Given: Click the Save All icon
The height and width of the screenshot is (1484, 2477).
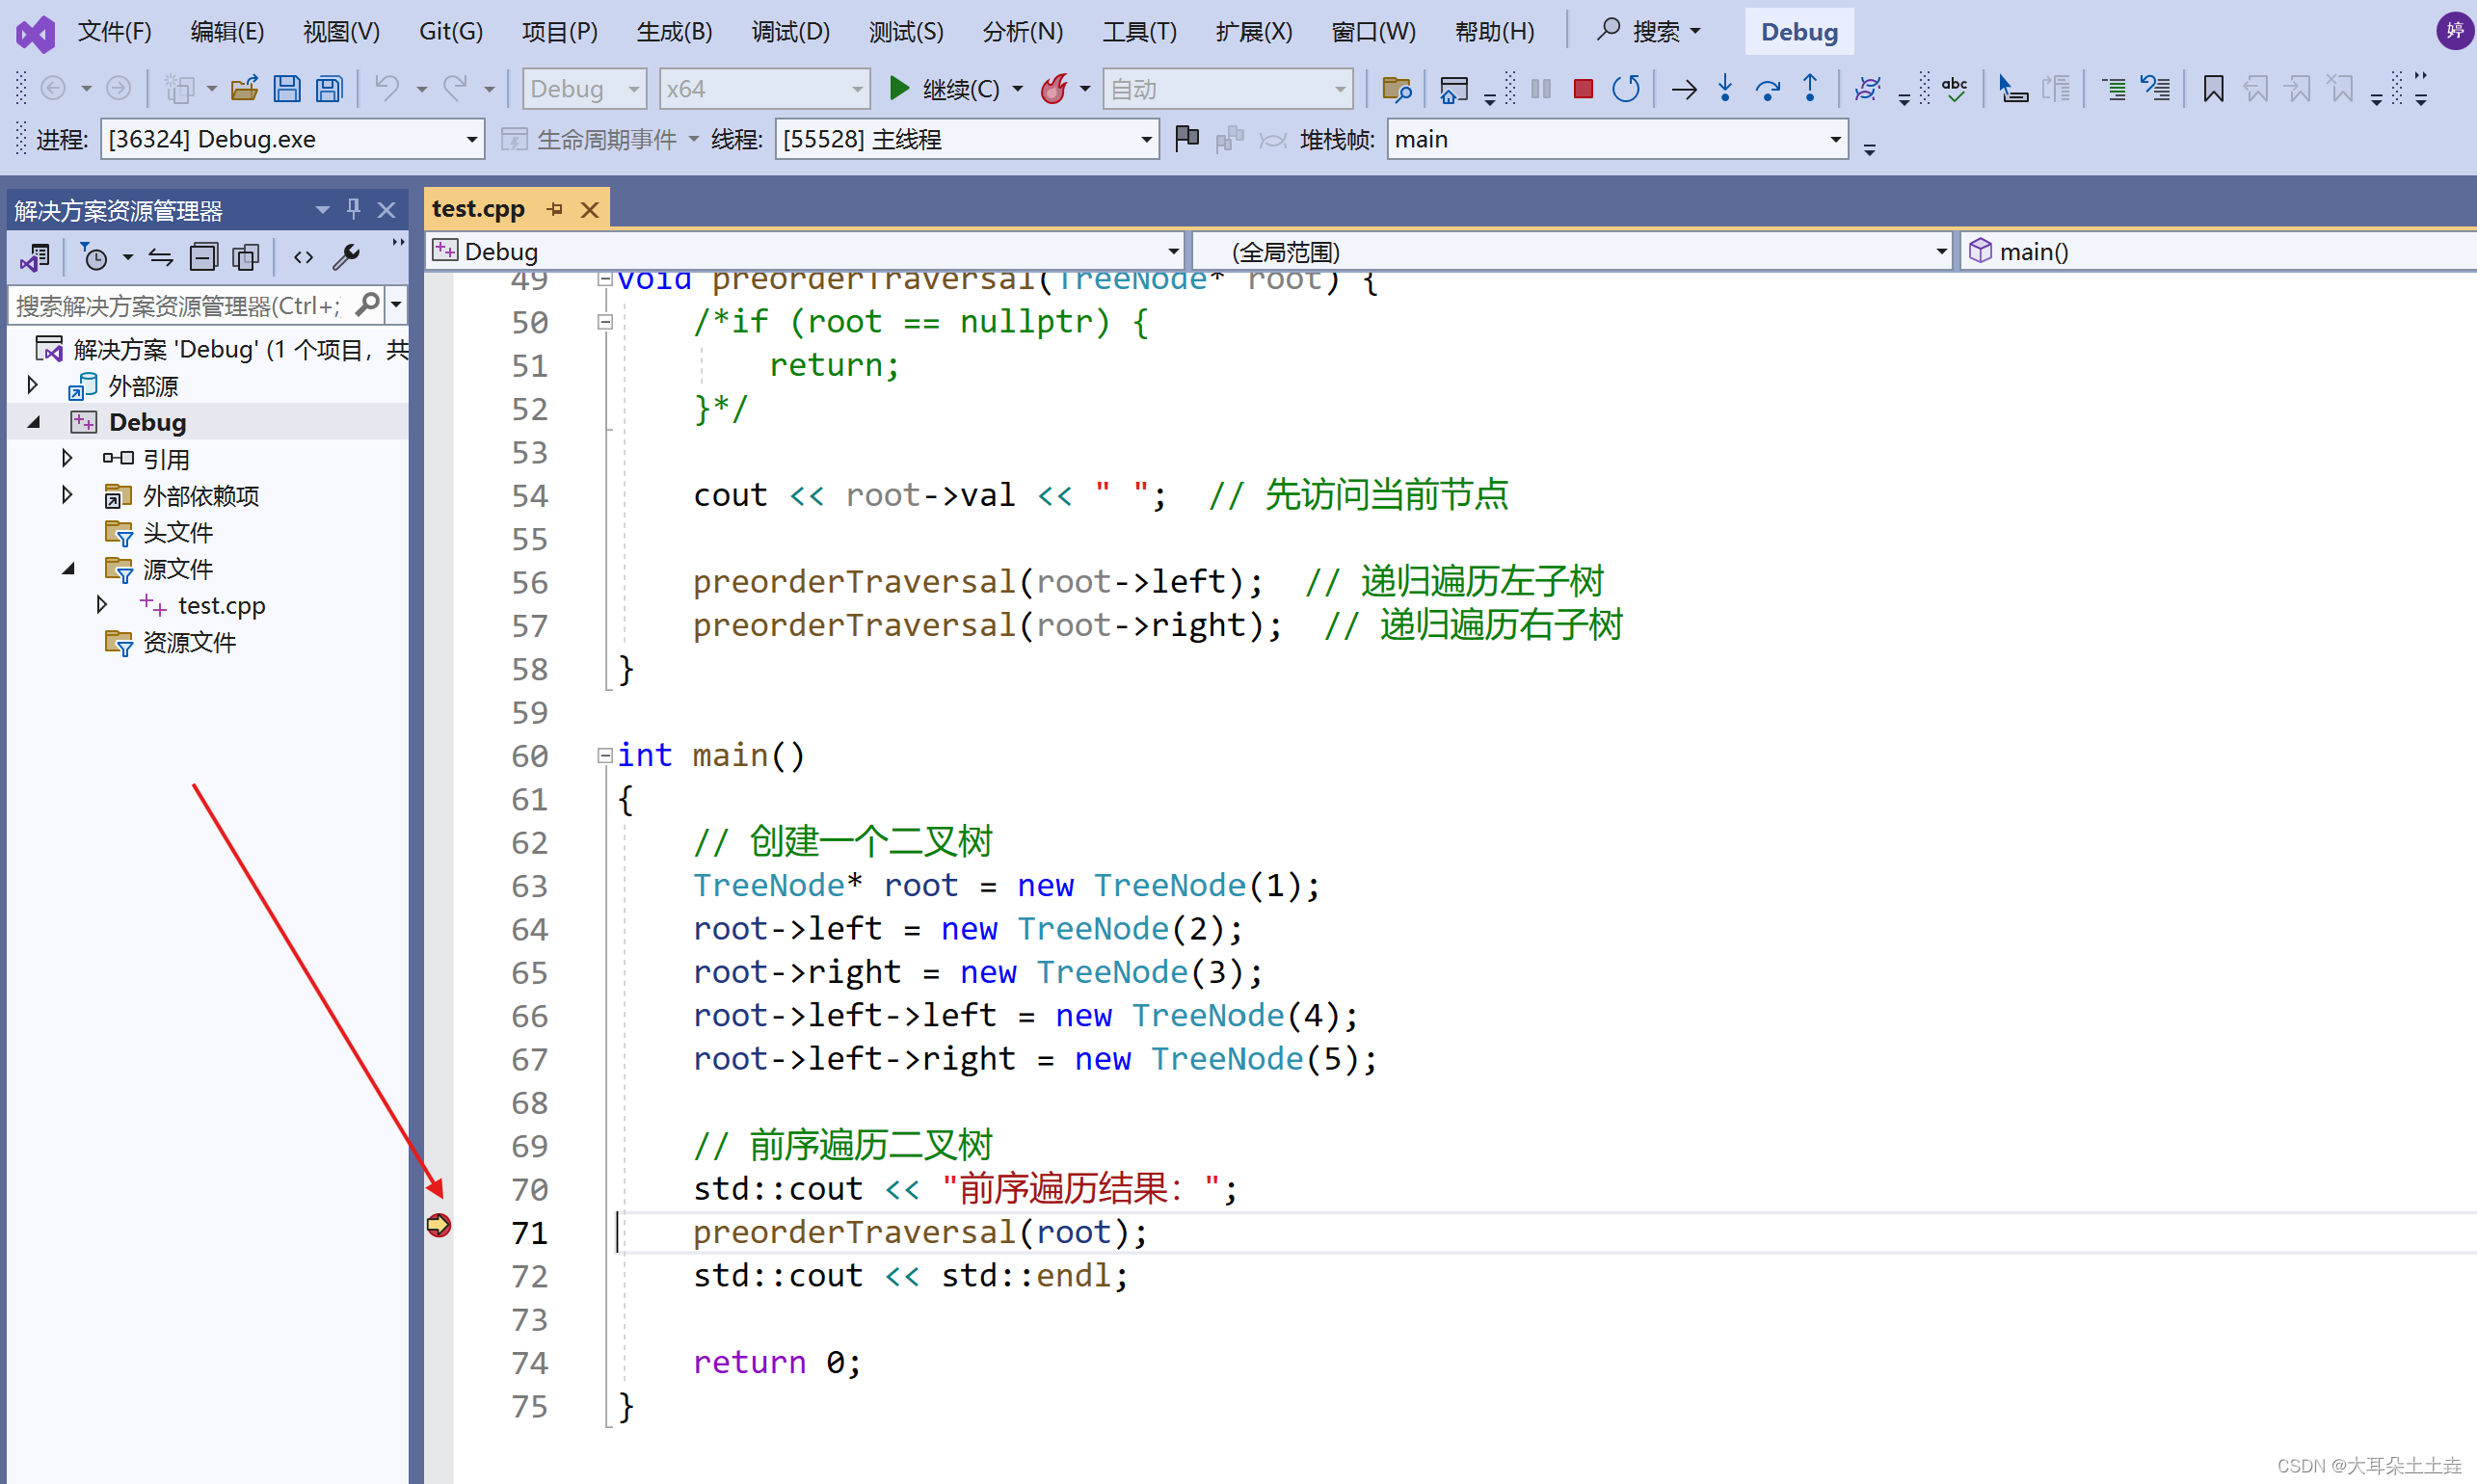Looking at the screenshot, I should coord(329,89).
